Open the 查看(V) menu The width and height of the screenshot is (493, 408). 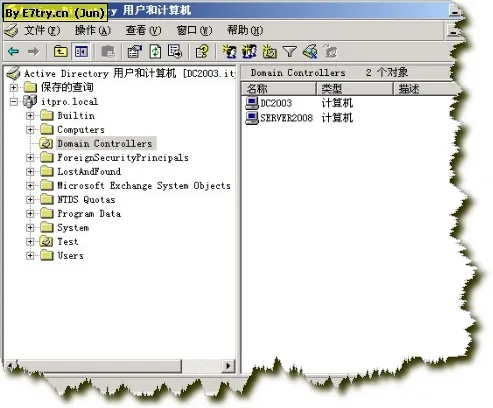coord(143,30)
